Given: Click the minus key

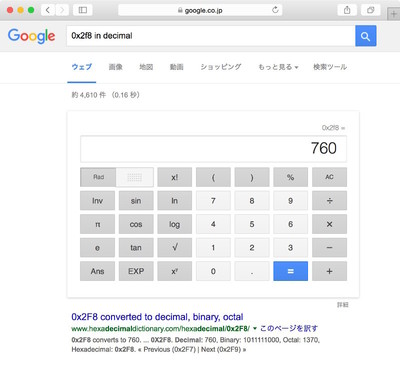Looking at the screenshot, I should pos(329,247).
